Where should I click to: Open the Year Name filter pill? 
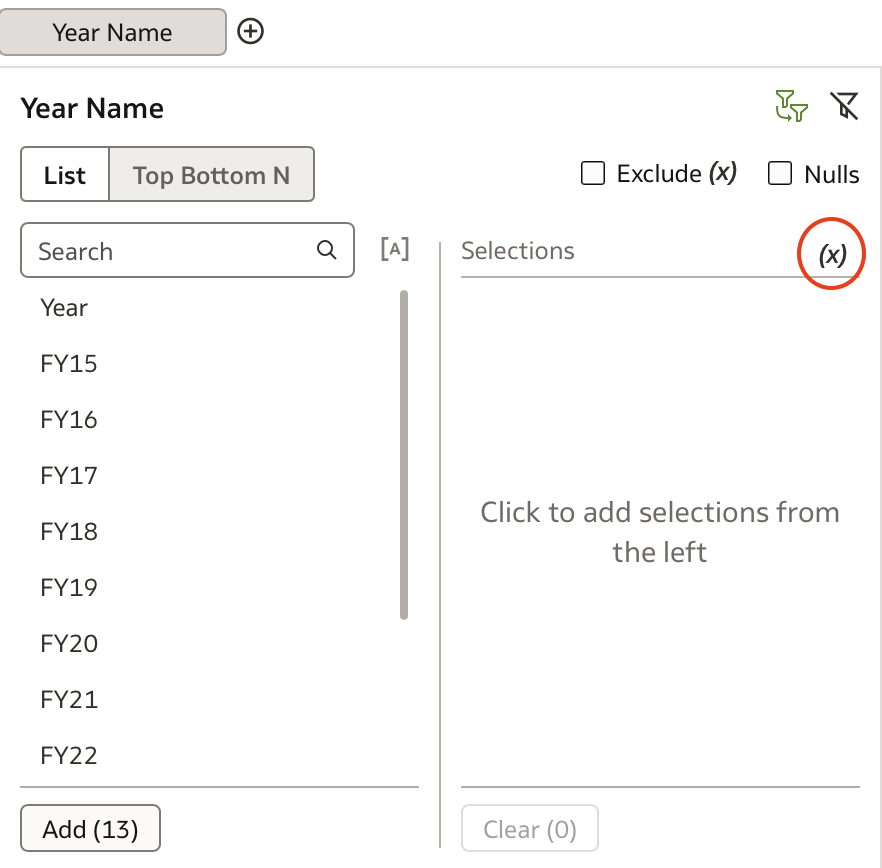(112, 32)
